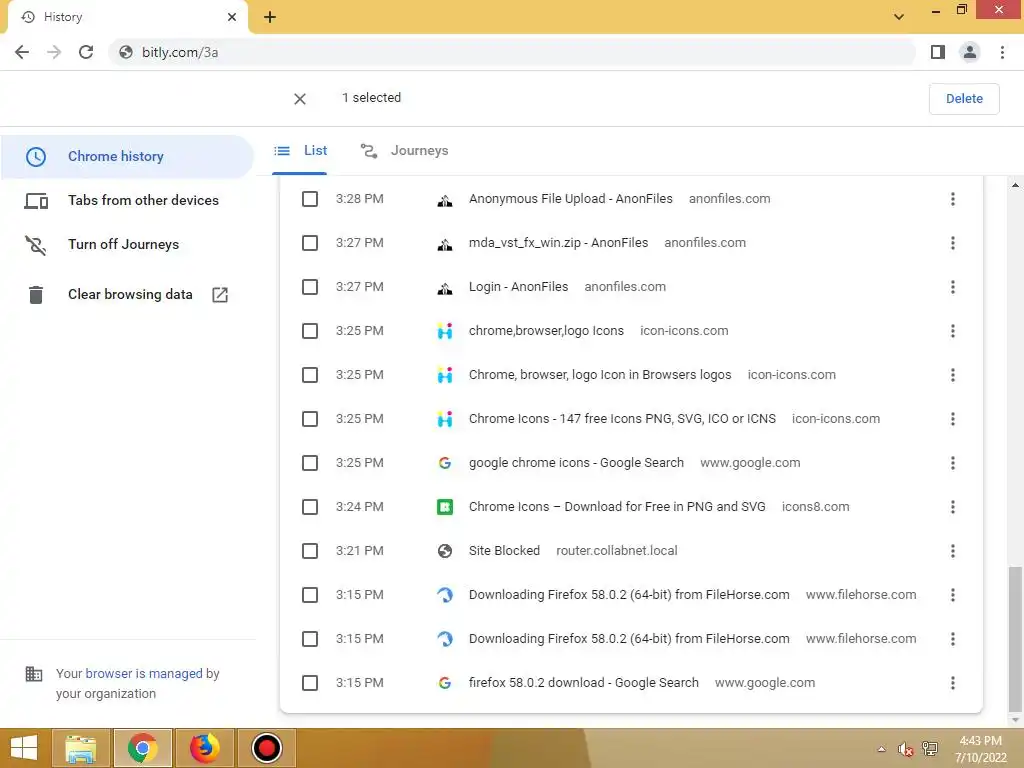Cancel the selection with the X icon
Image resolution: width=1024 pixels, height=768 pixels.
300,99
